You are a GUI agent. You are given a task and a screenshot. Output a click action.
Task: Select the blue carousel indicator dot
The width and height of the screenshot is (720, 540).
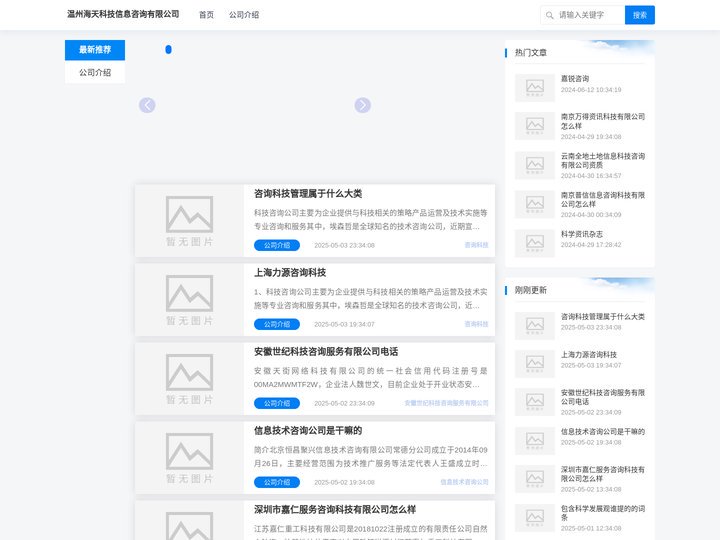169,50
